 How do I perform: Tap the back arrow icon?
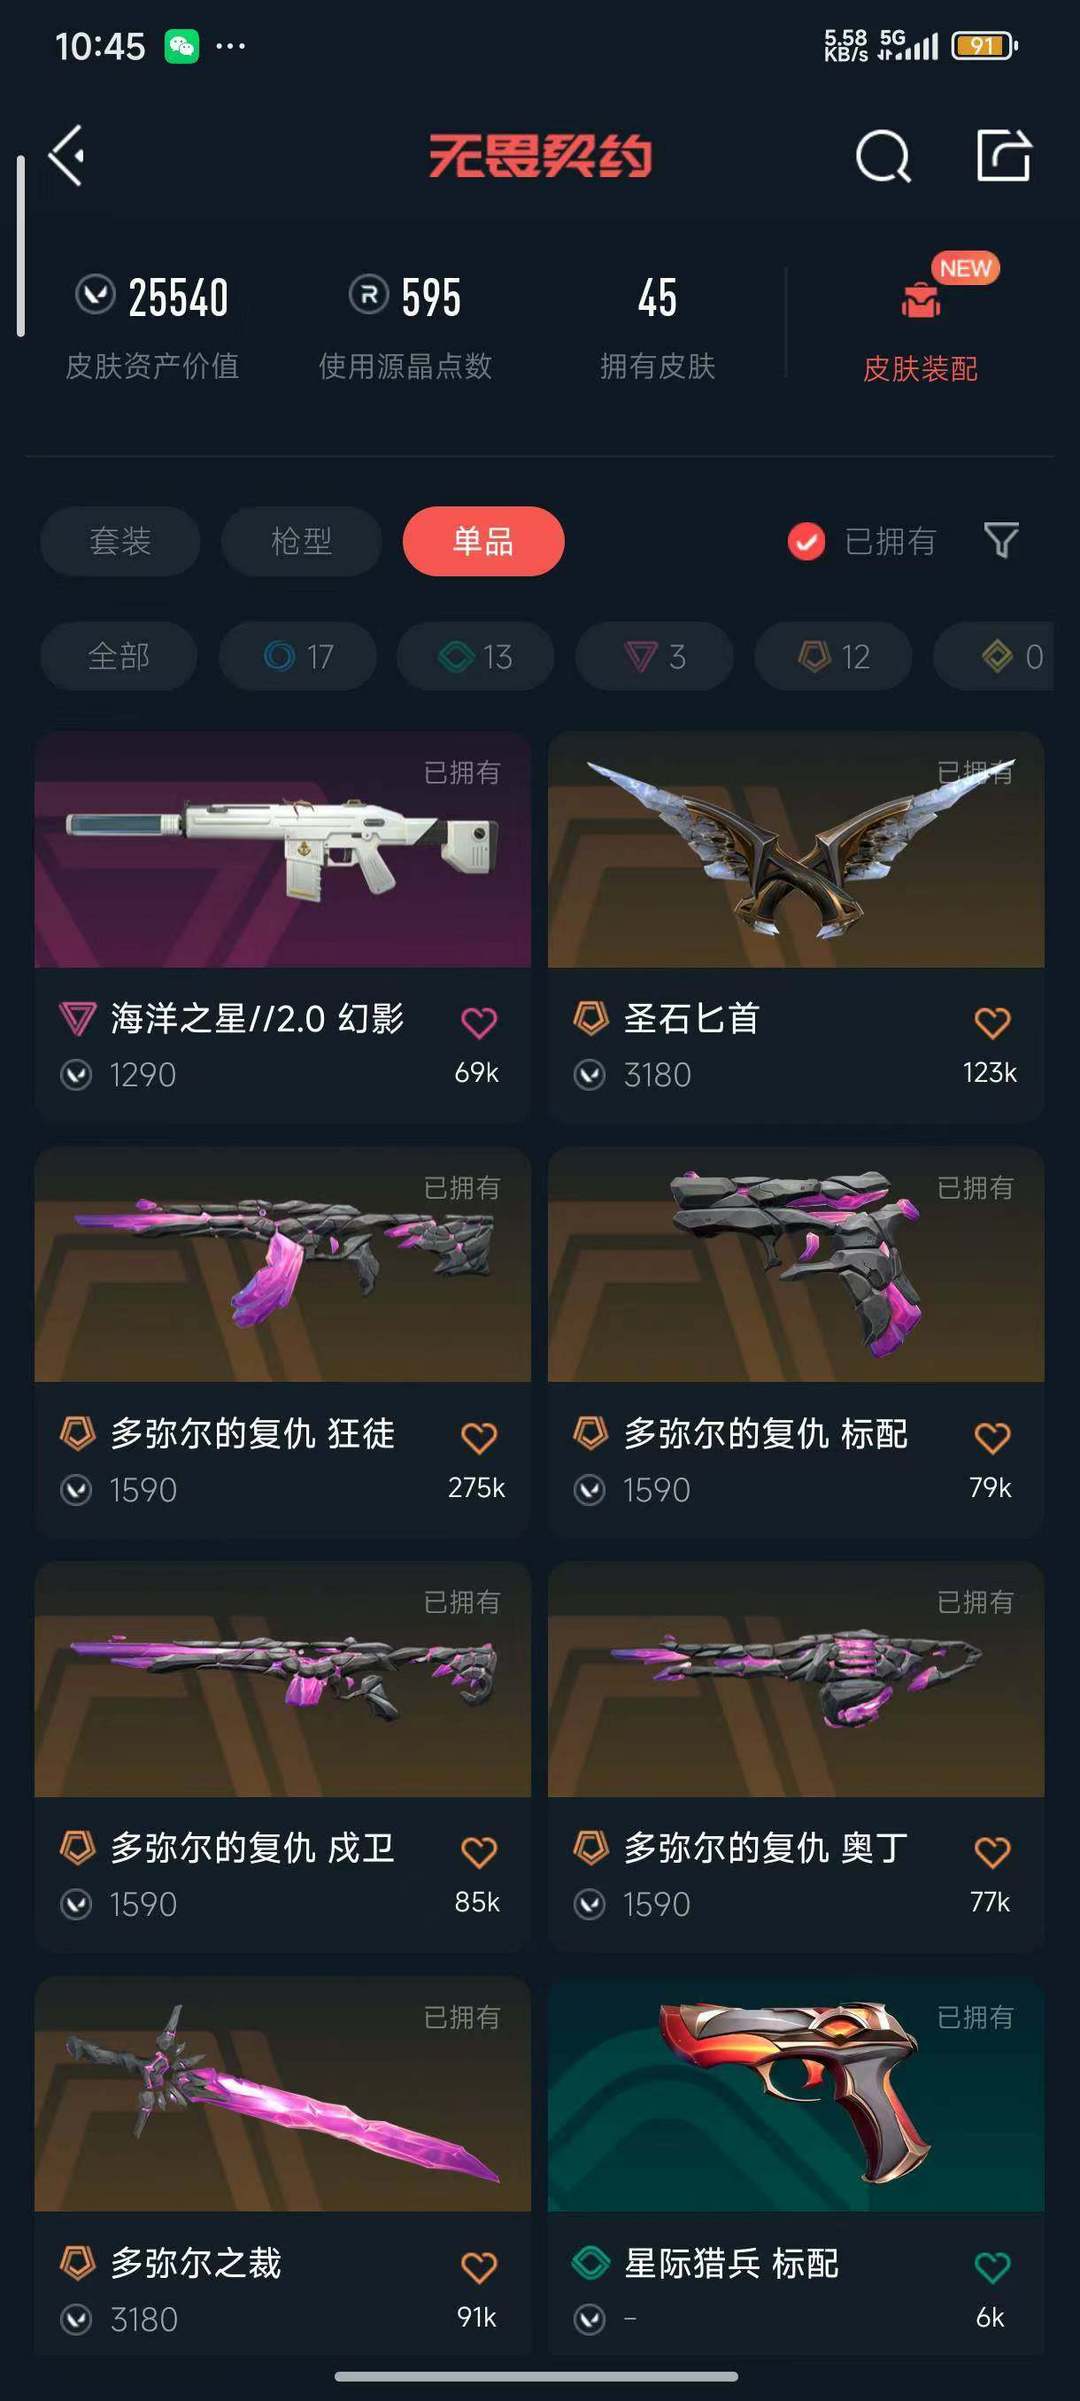click(67, 156)
